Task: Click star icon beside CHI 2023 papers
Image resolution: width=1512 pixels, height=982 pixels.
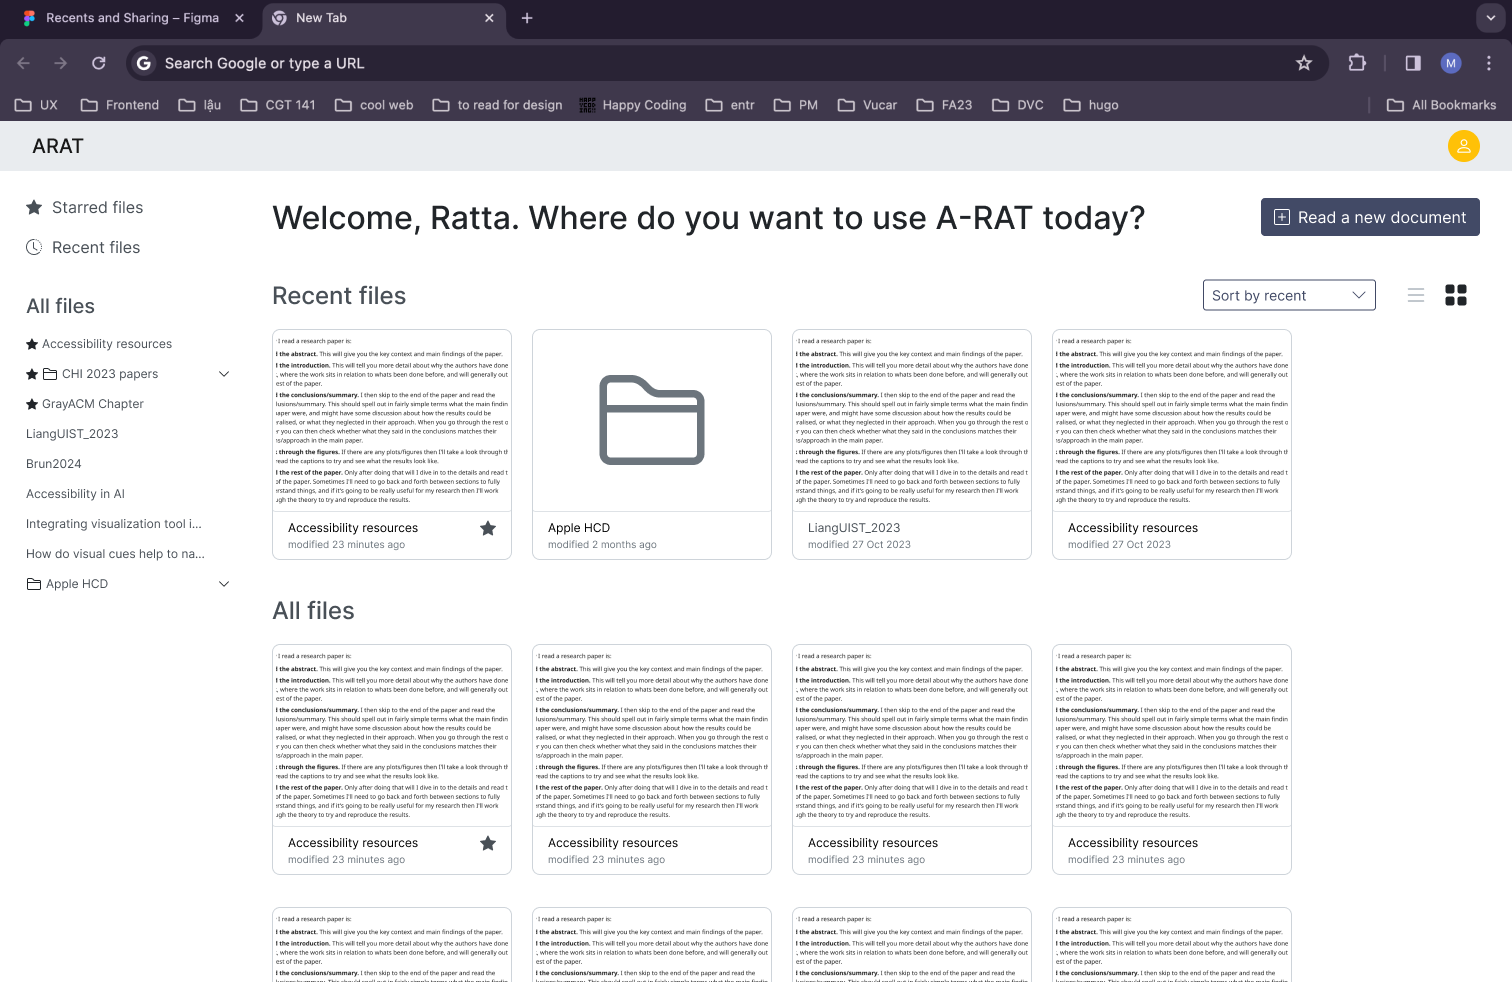Action: (x=32, y=374)
